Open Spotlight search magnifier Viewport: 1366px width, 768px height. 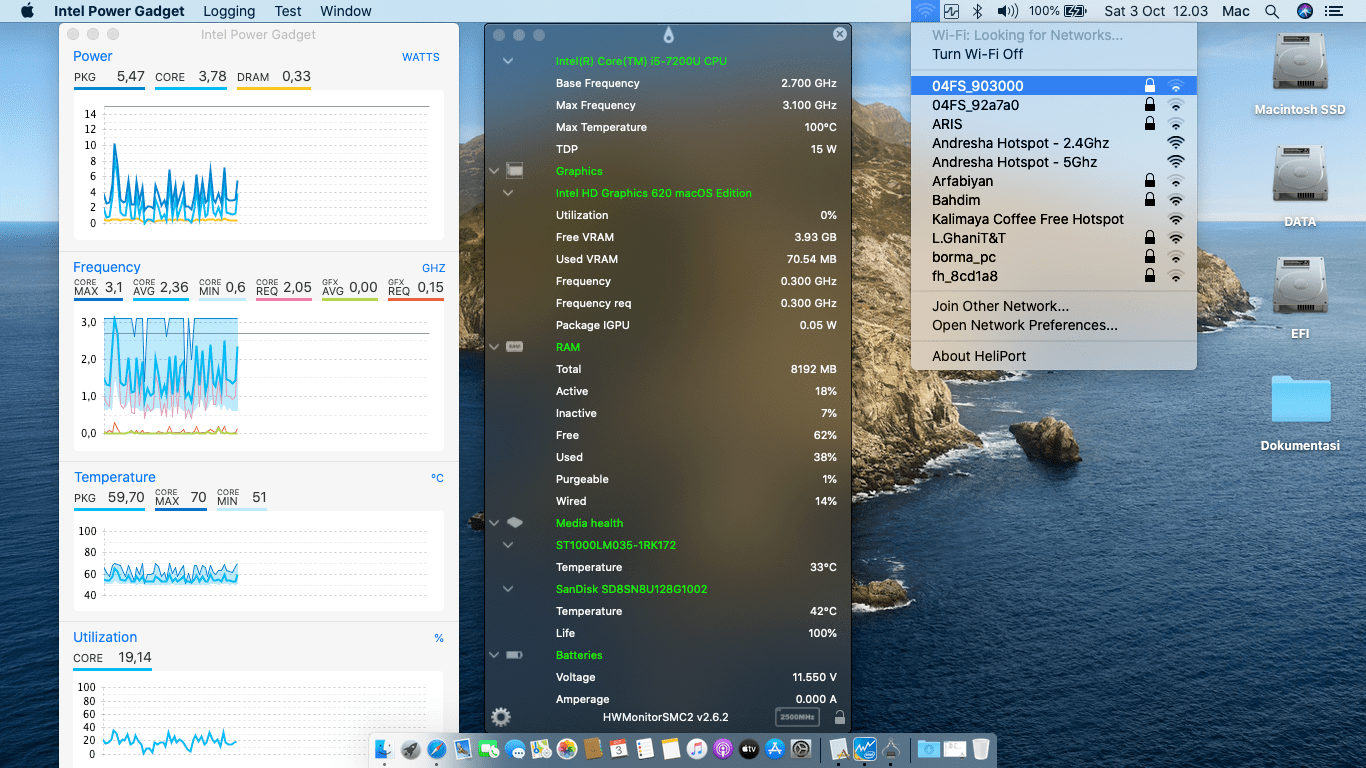(x=1272, y=11)
